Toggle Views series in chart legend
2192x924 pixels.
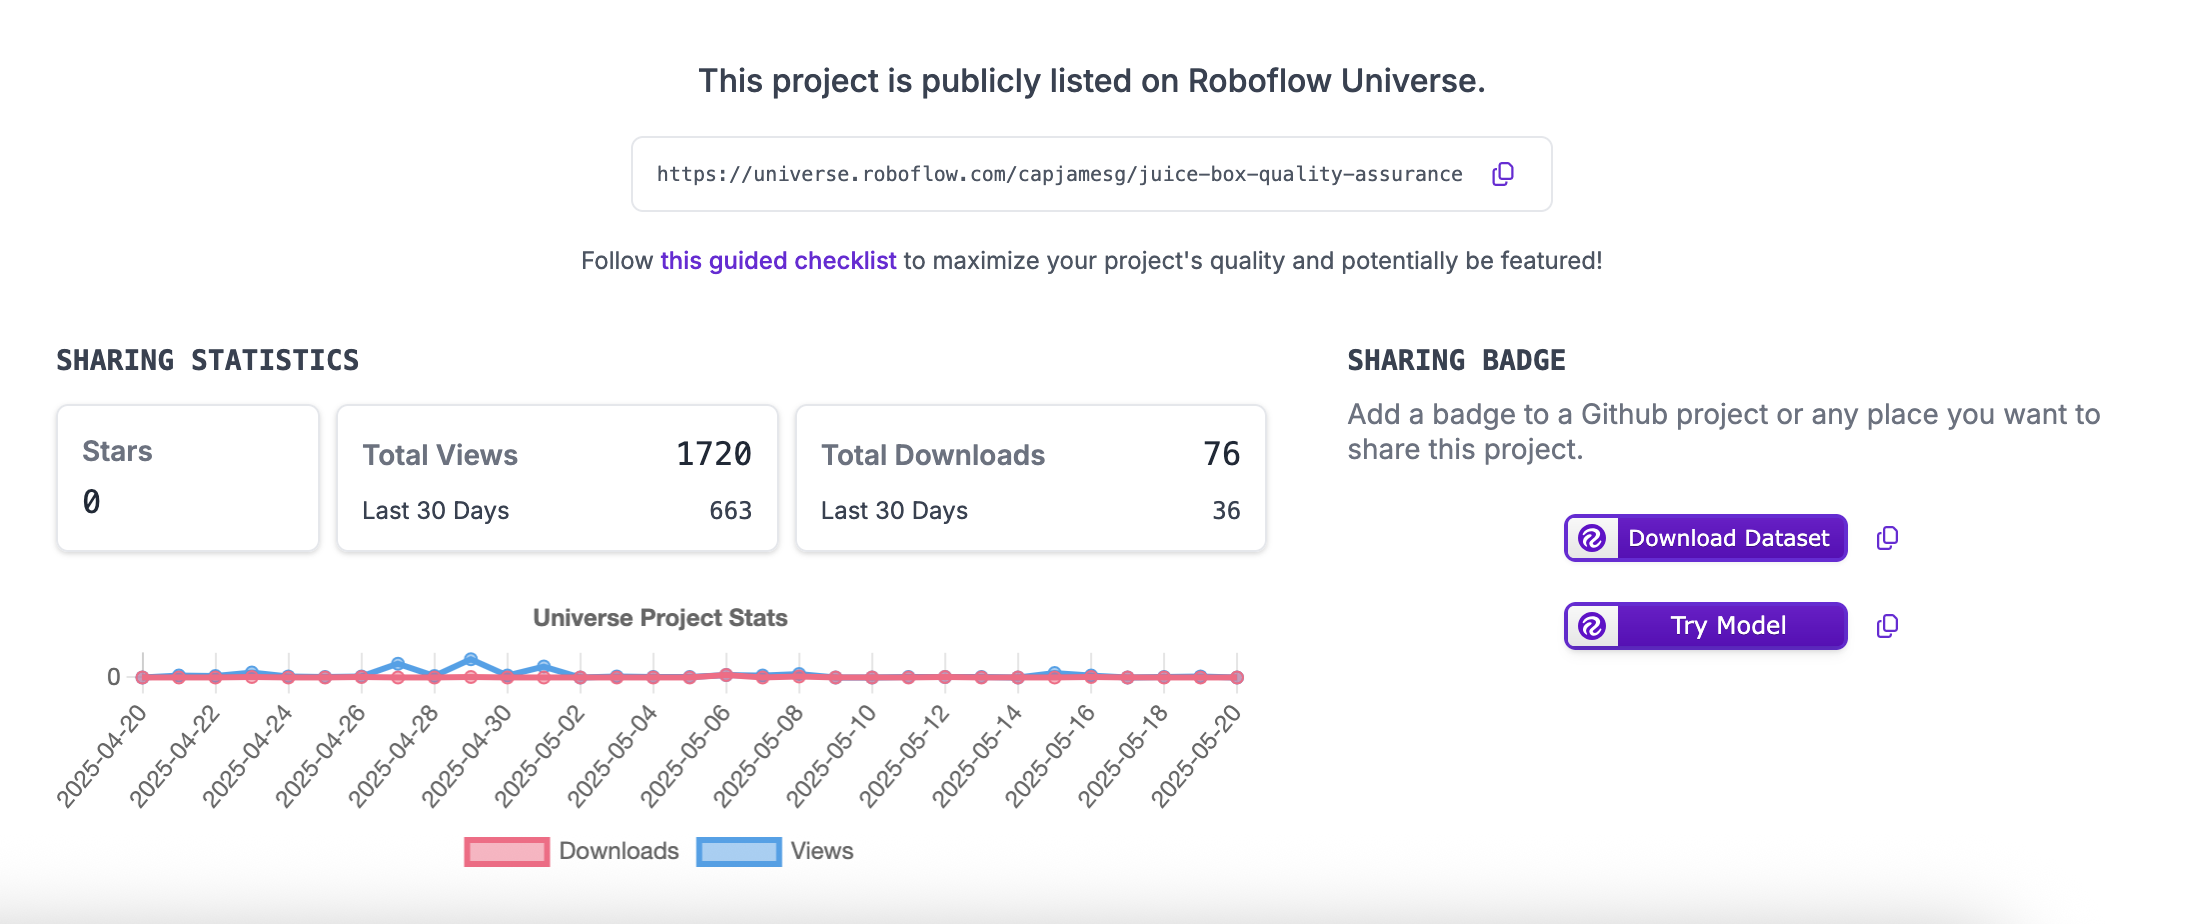point(821,851)
